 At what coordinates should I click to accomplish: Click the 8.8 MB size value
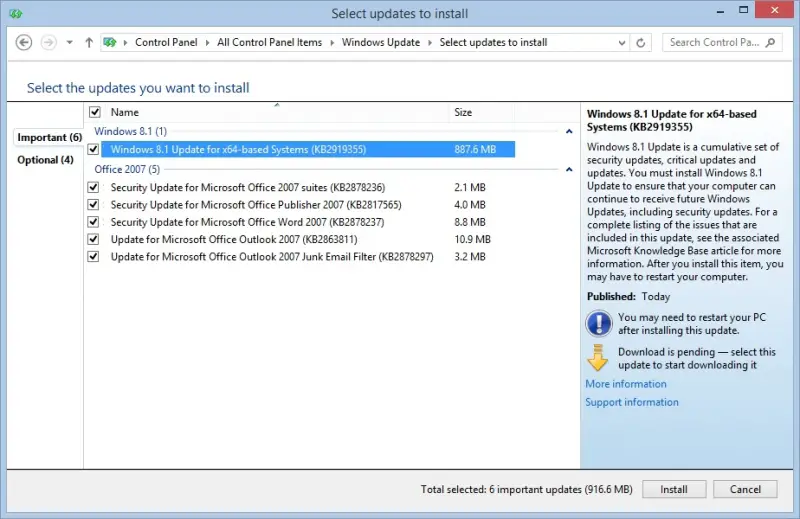[x=470, y=222]
